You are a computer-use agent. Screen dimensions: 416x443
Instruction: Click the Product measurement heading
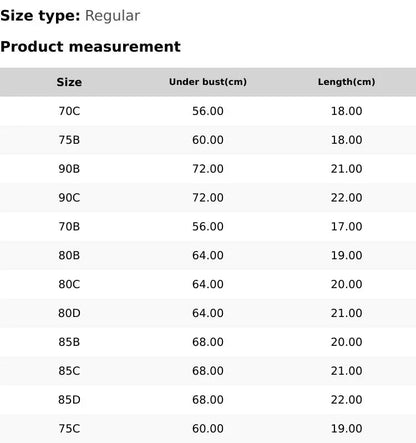(90, 47)
